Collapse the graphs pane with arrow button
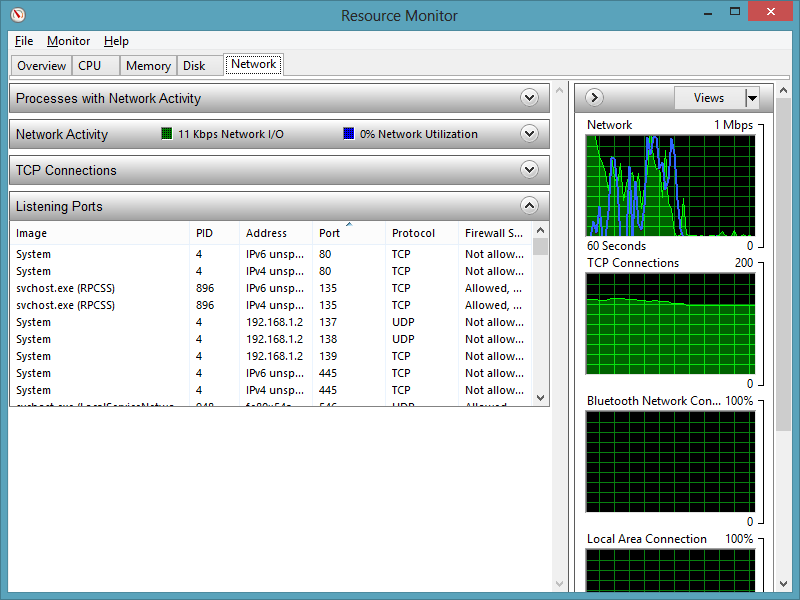Screen dimensions: 800x600 tap(594, 97)
